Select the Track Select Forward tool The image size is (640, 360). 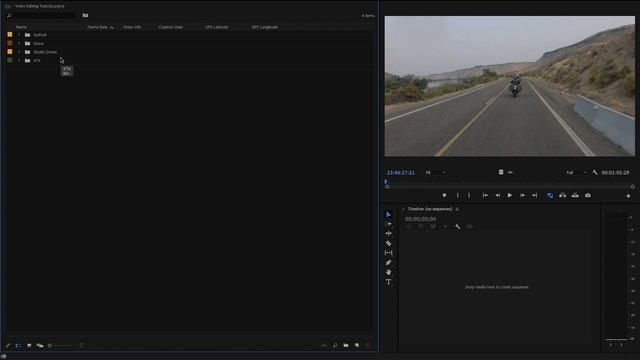click(388, 224)
